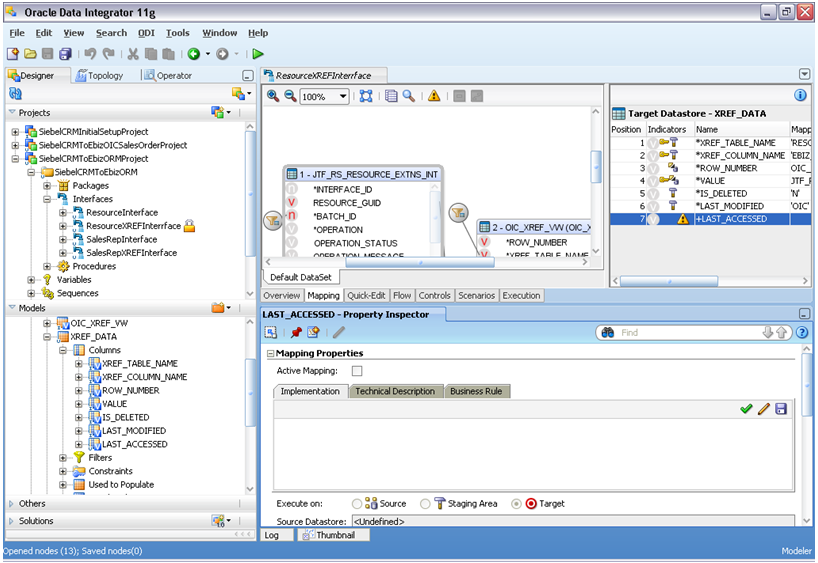Click the yellow warning triangle in diagram toolbar
818x563 pixels.
(434, 96)
